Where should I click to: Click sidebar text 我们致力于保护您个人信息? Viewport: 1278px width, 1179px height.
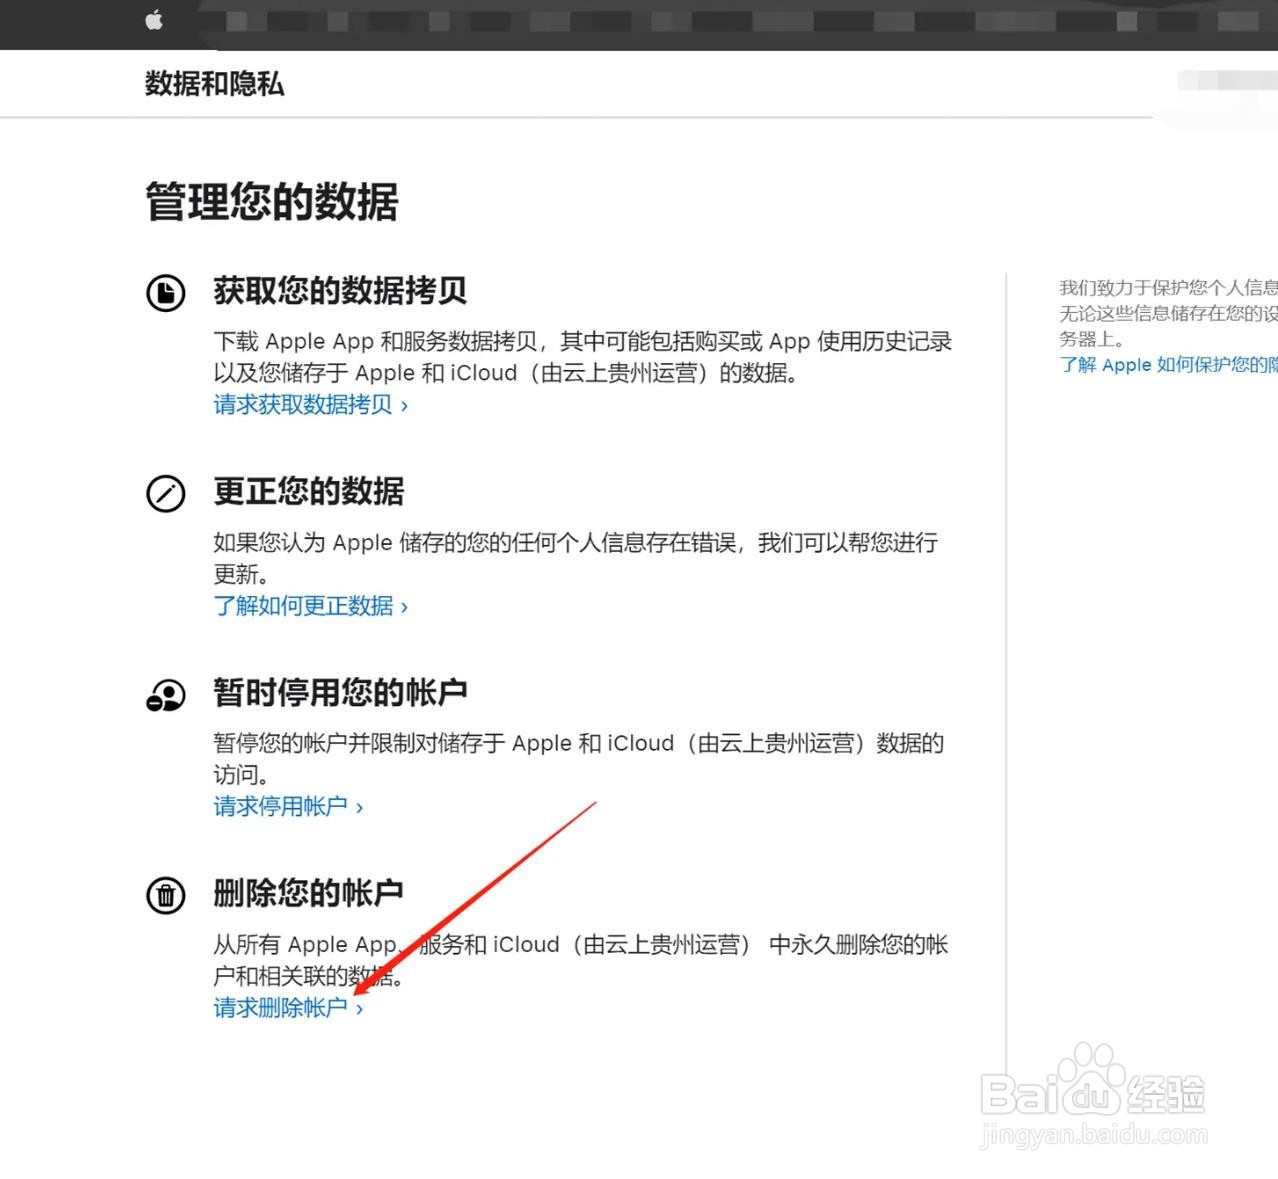(1168, 313)
